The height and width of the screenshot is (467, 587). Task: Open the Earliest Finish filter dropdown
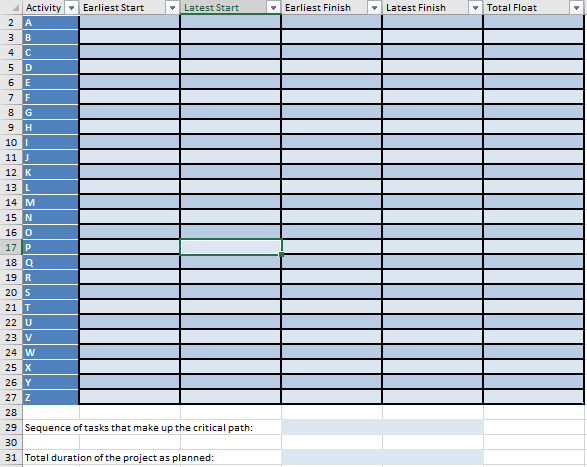[x=374, y=7]
